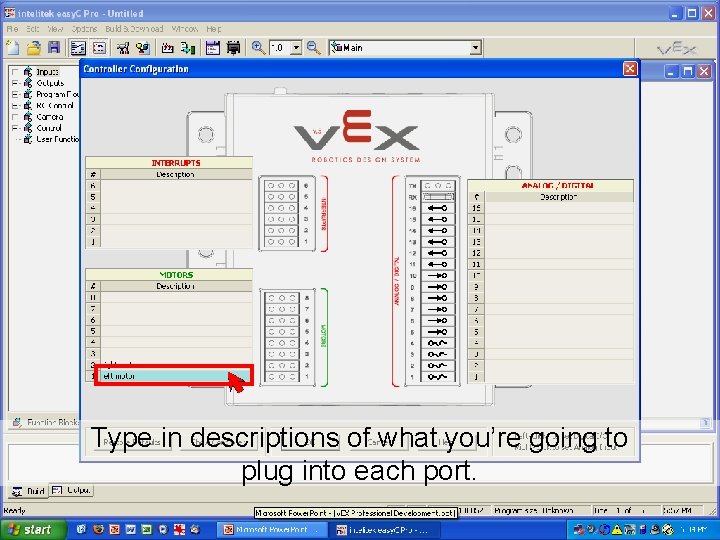720x540 pixels.
Task: Toggle direction of analog/digital port 16 arrow
Action: (437, 208)
